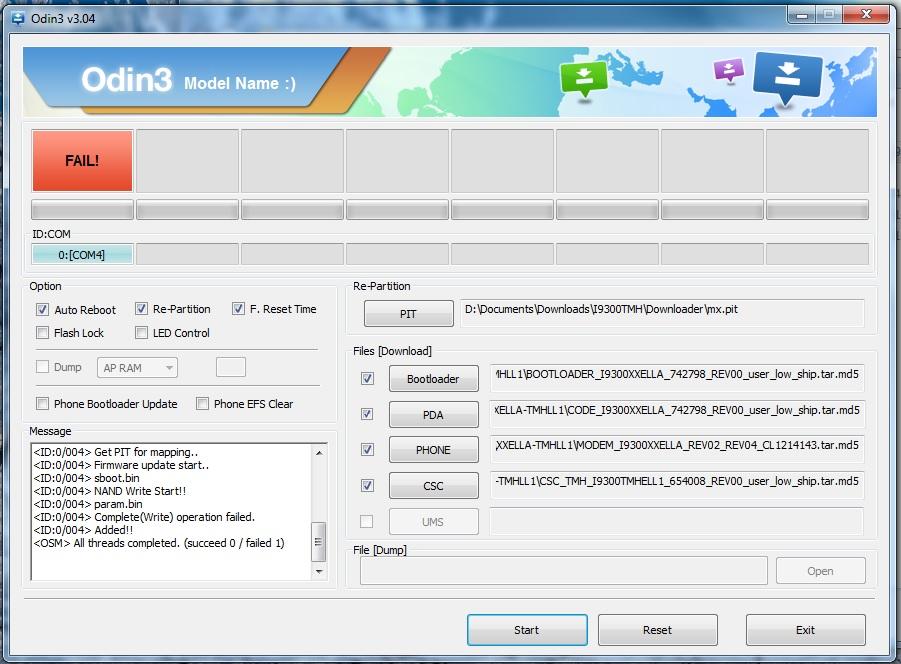Click message log scrollbar up arrow
This screenshot has height=664, width=901.
[x=319, y=453]
